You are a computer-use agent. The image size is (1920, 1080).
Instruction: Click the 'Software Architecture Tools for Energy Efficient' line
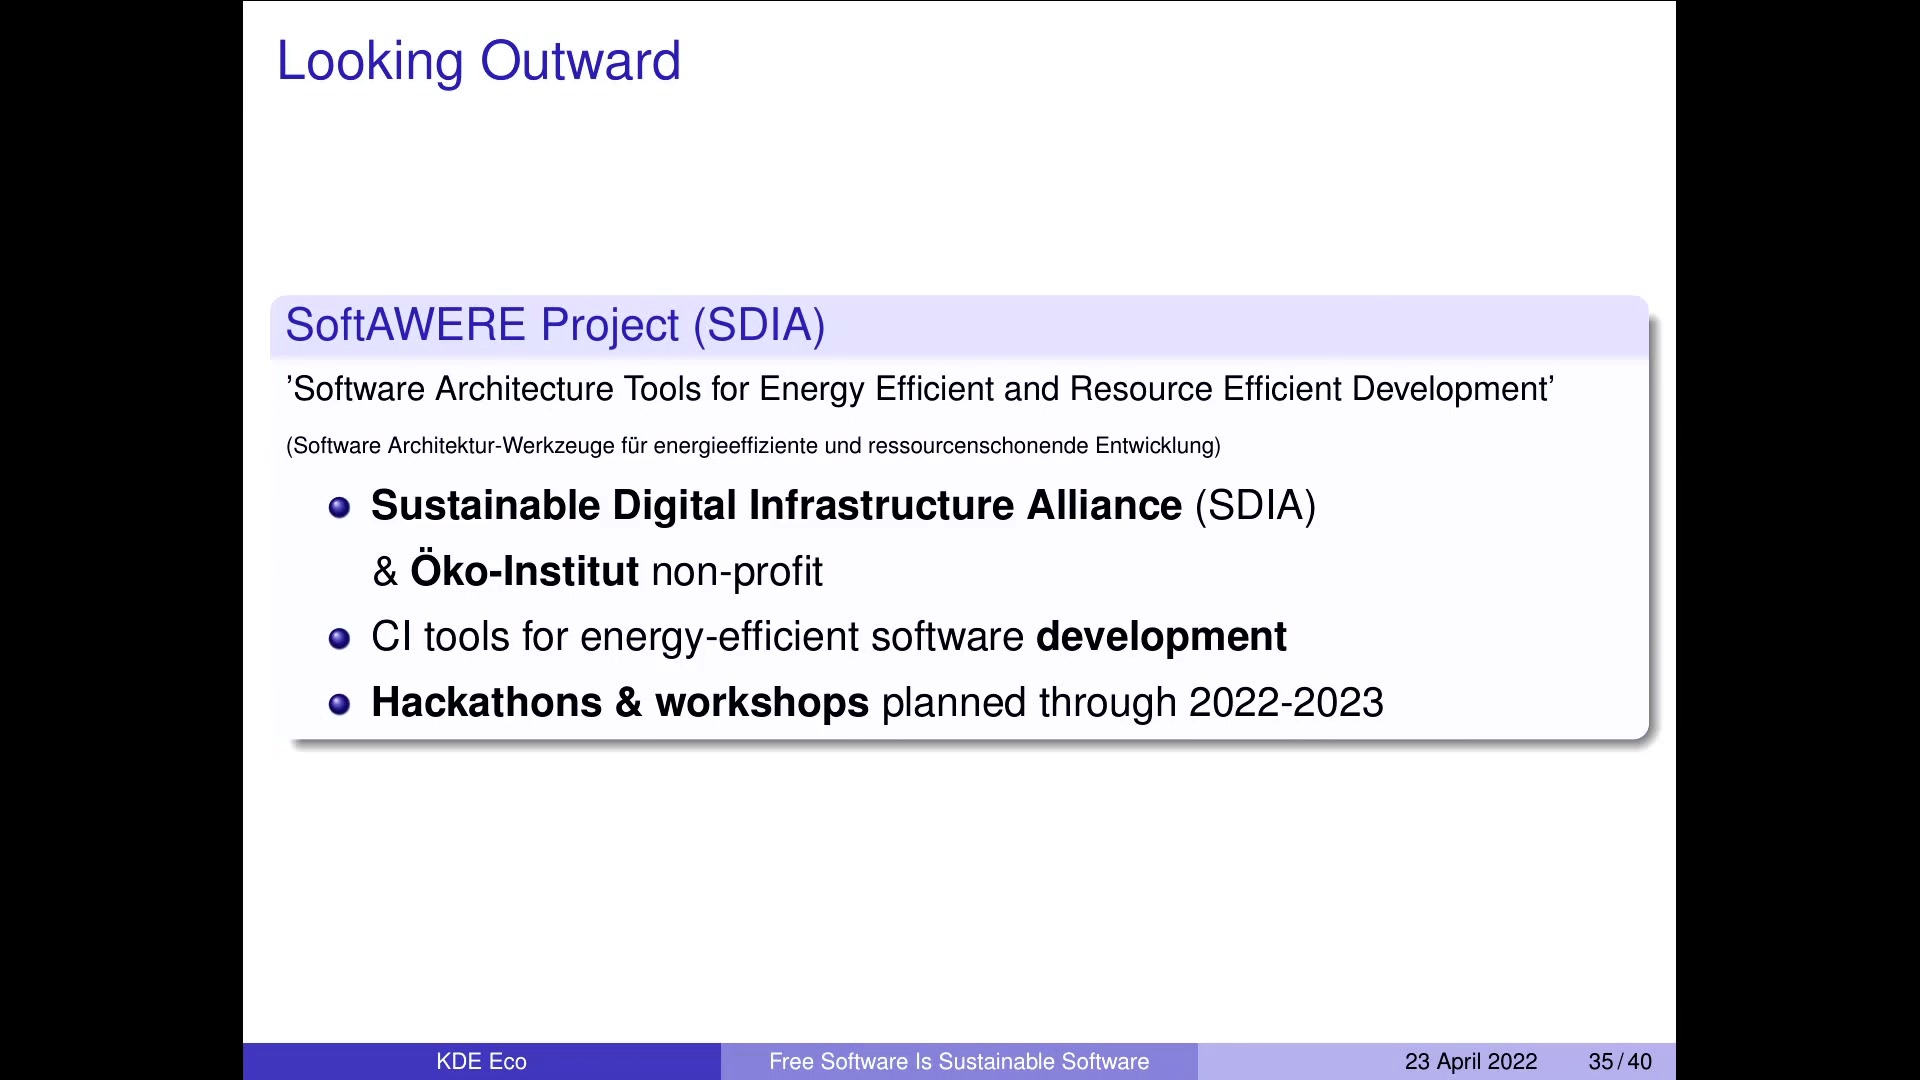(x=920, y=389)
